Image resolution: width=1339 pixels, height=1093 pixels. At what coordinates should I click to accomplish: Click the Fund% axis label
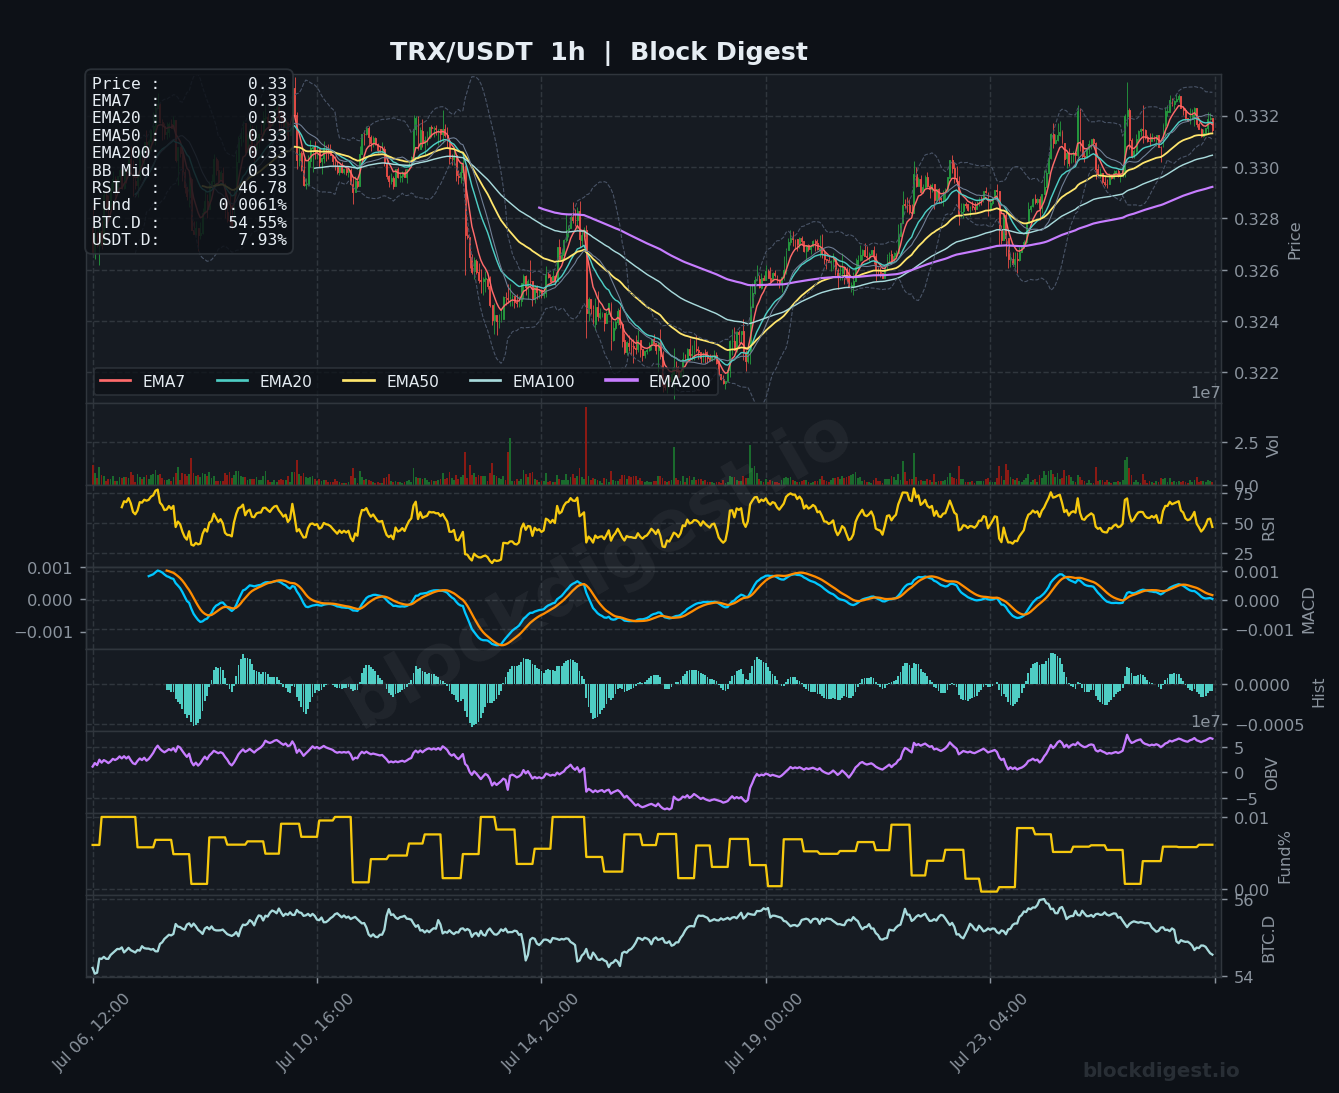[x=1285, y=856]
